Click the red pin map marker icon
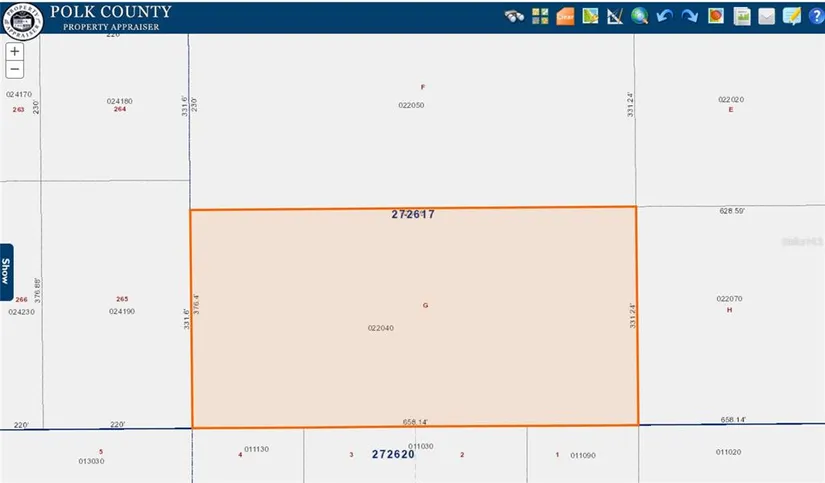This screenshot has width=825, height=483. click(x=716, y=16)
